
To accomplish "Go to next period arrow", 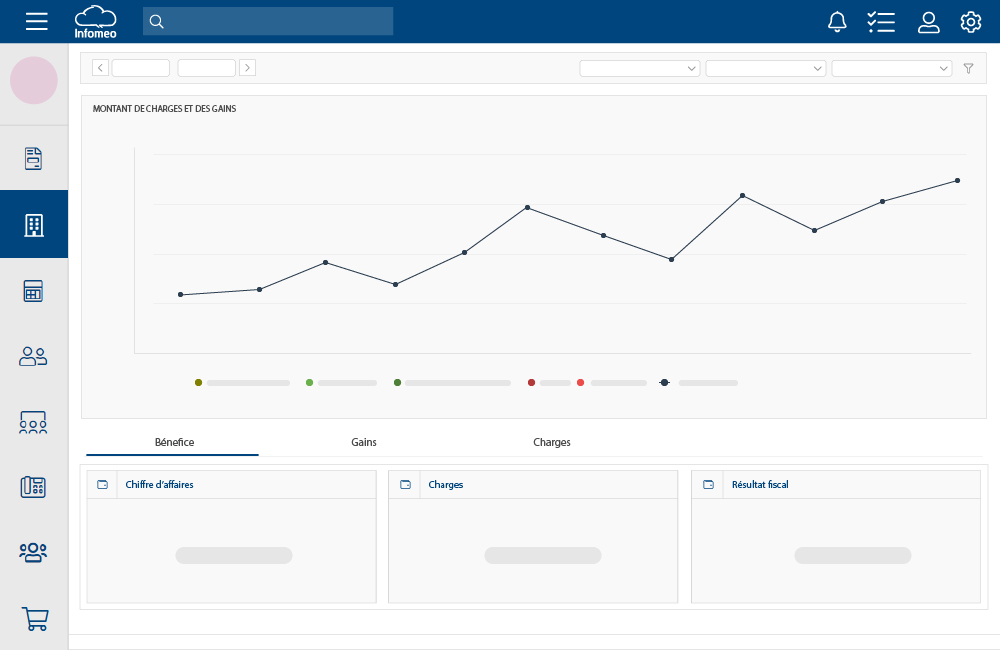I will coord(248,68).
